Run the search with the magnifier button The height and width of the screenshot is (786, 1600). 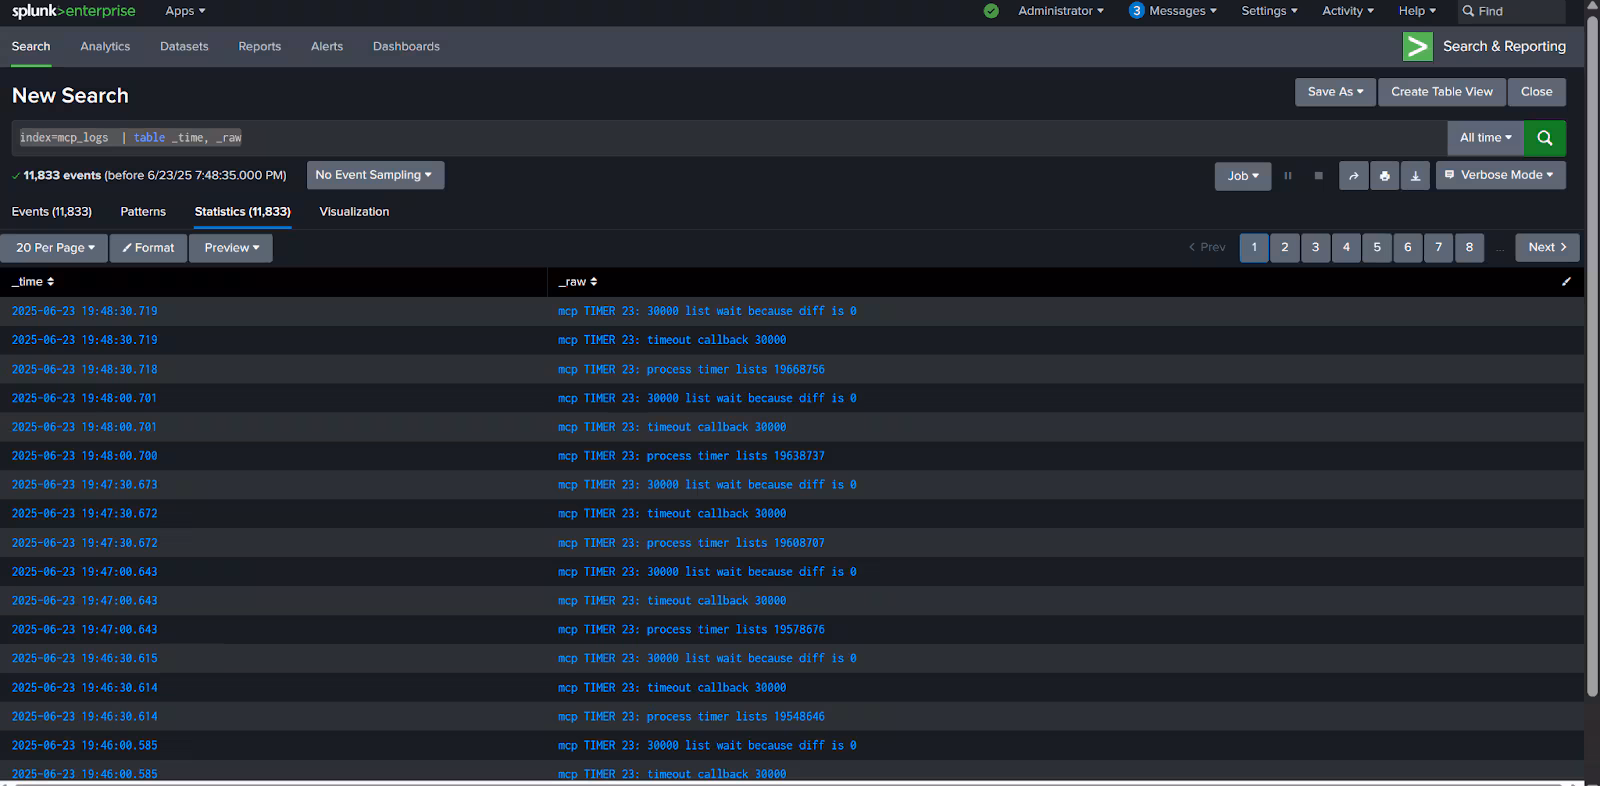(x=1544, y=138)
